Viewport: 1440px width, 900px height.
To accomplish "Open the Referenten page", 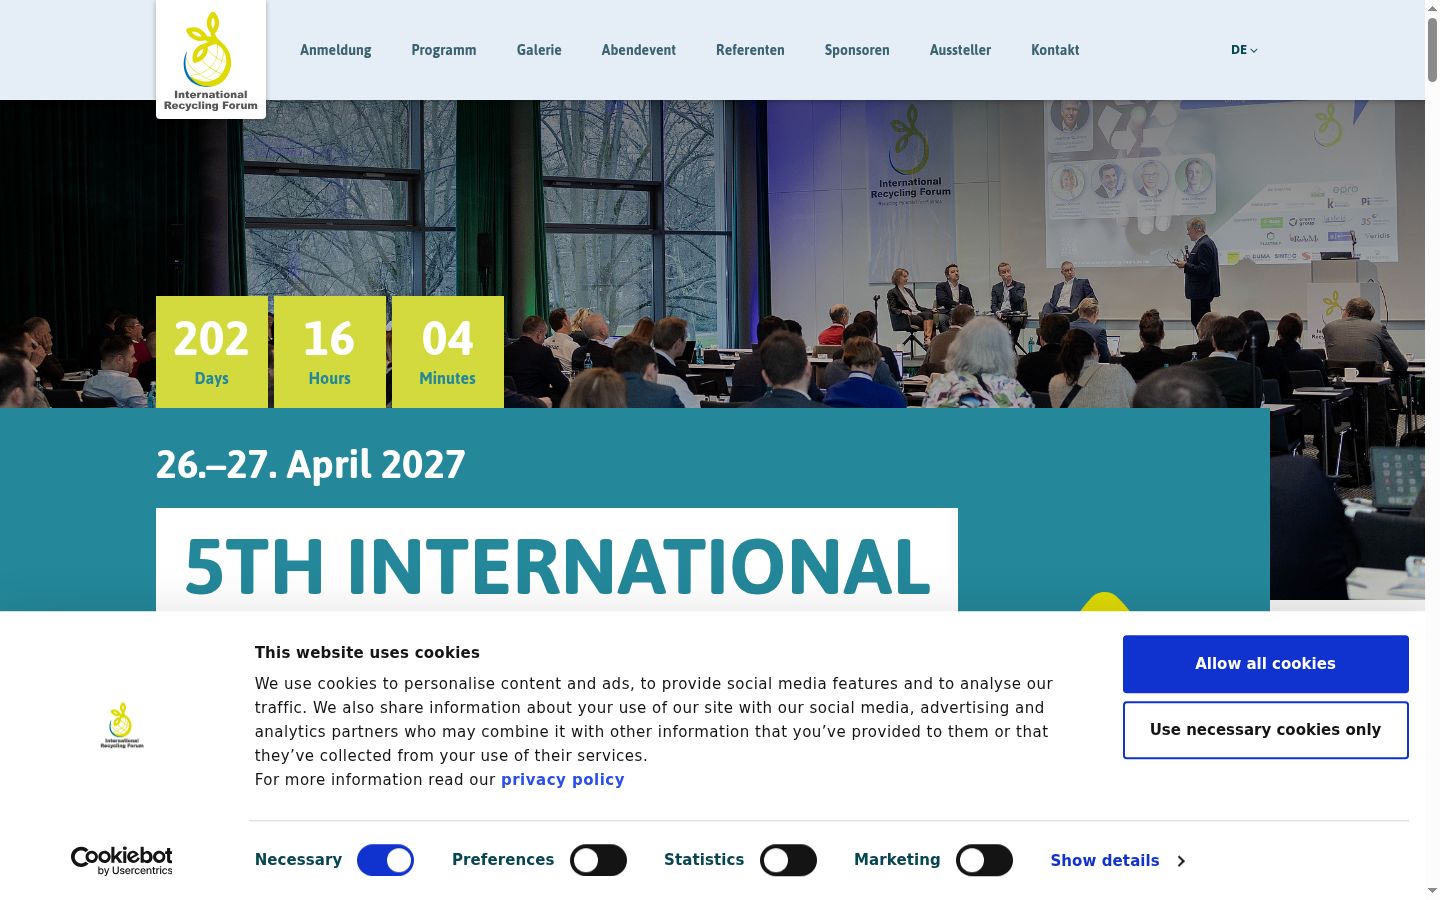I will tap(750, 50).
